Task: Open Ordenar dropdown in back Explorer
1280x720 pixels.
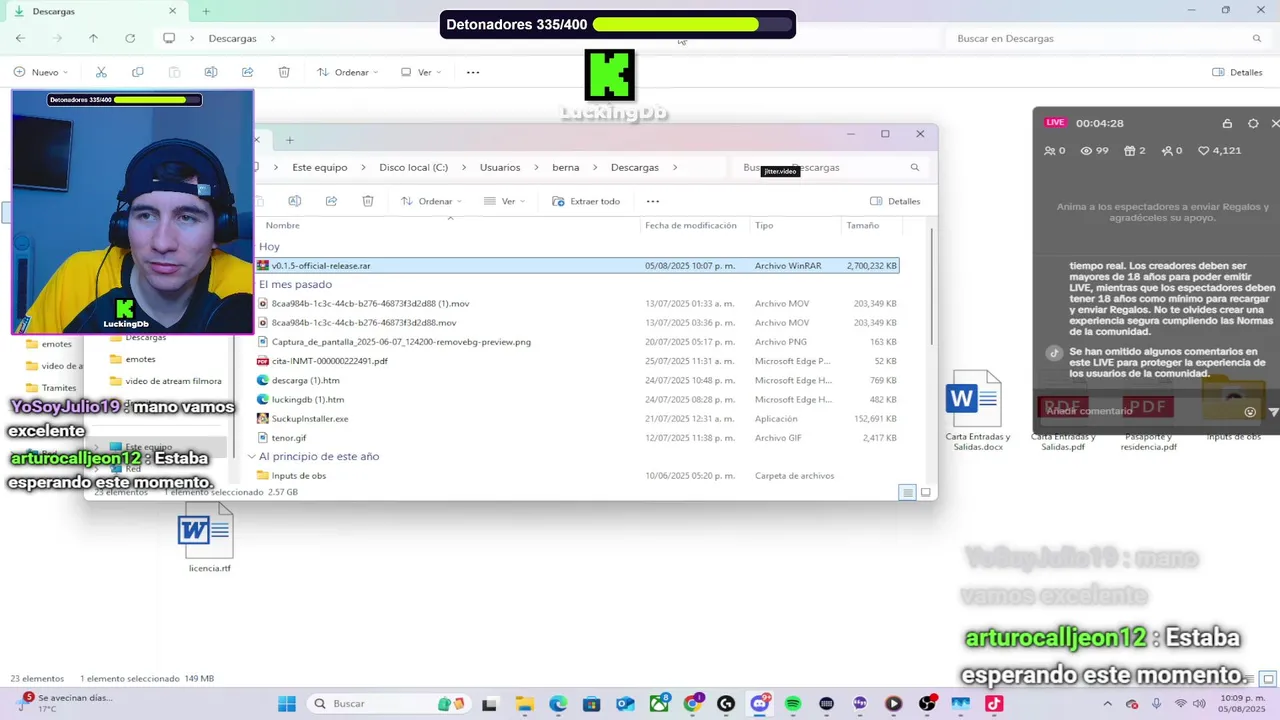Action: (x=348, y=72)
